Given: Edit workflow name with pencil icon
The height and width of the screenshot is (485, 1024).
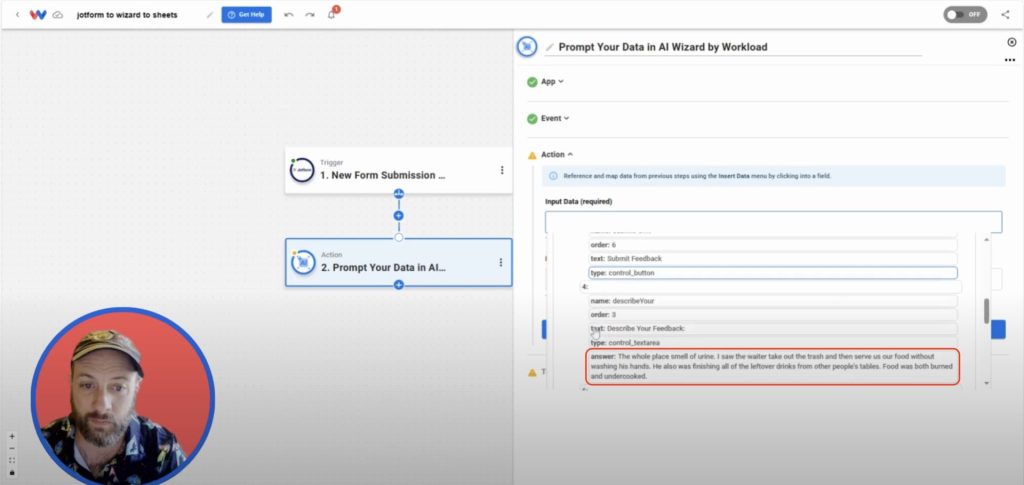Looking at the screenshot, I should [210, 14].
